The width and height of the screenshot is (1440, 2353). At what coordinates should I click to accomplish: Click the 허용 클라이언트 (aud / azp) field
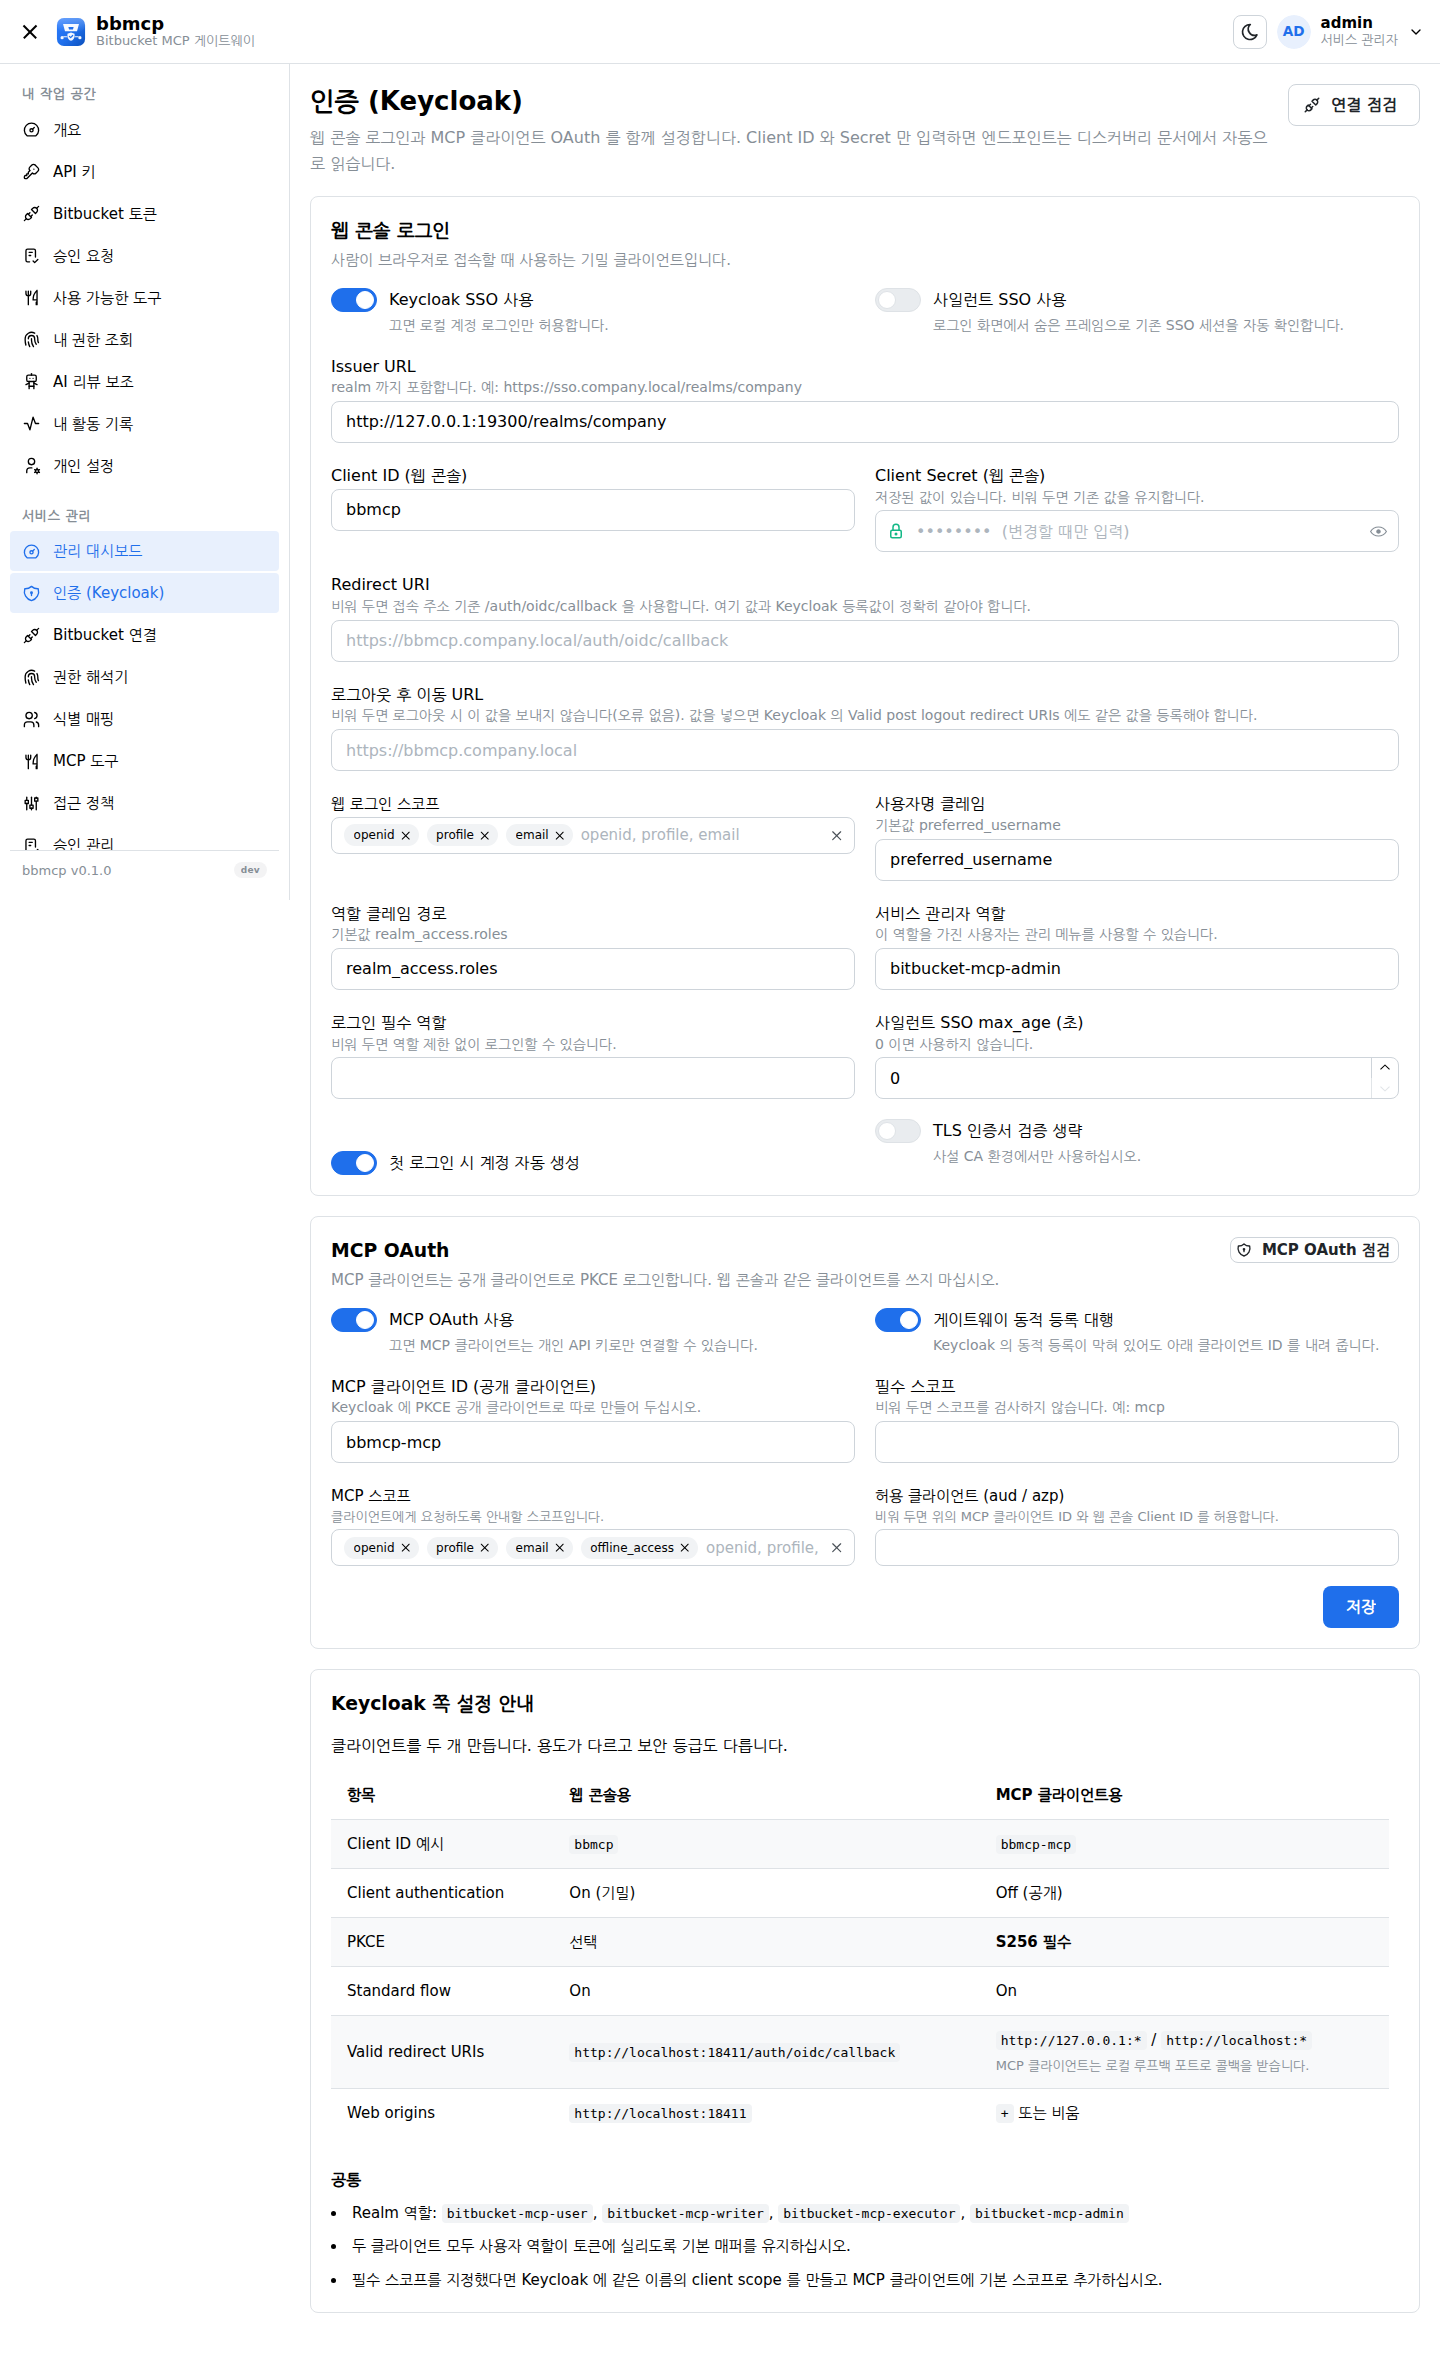click(x=1136, y=1548)
